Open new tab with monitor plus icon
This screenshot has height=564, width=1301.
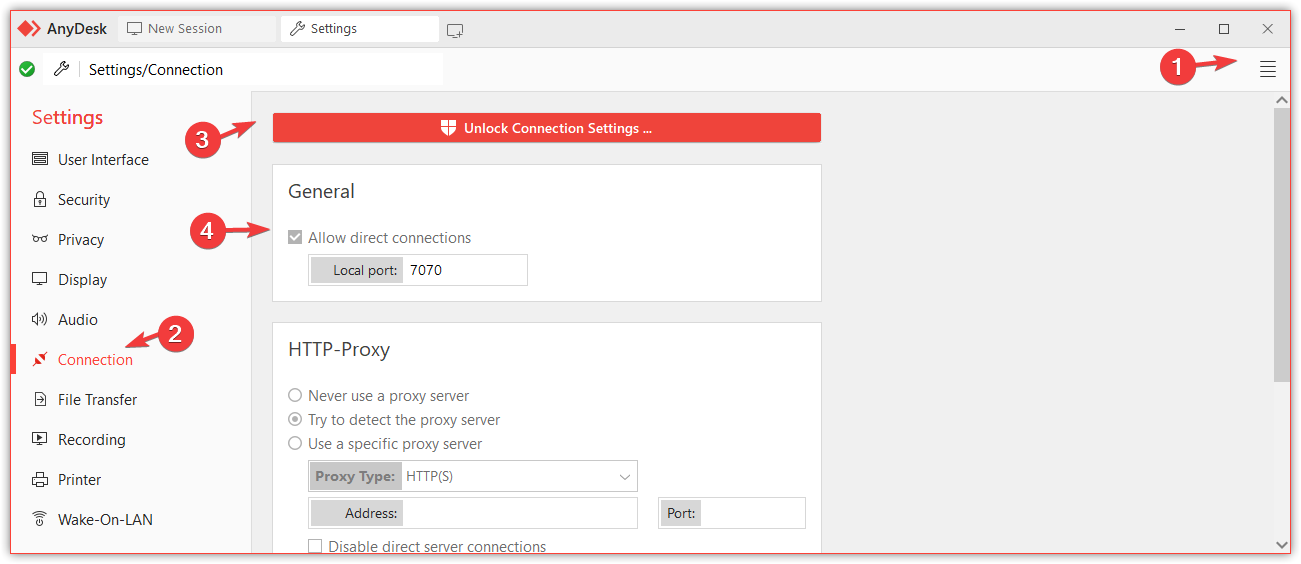(x=455, y=30)
